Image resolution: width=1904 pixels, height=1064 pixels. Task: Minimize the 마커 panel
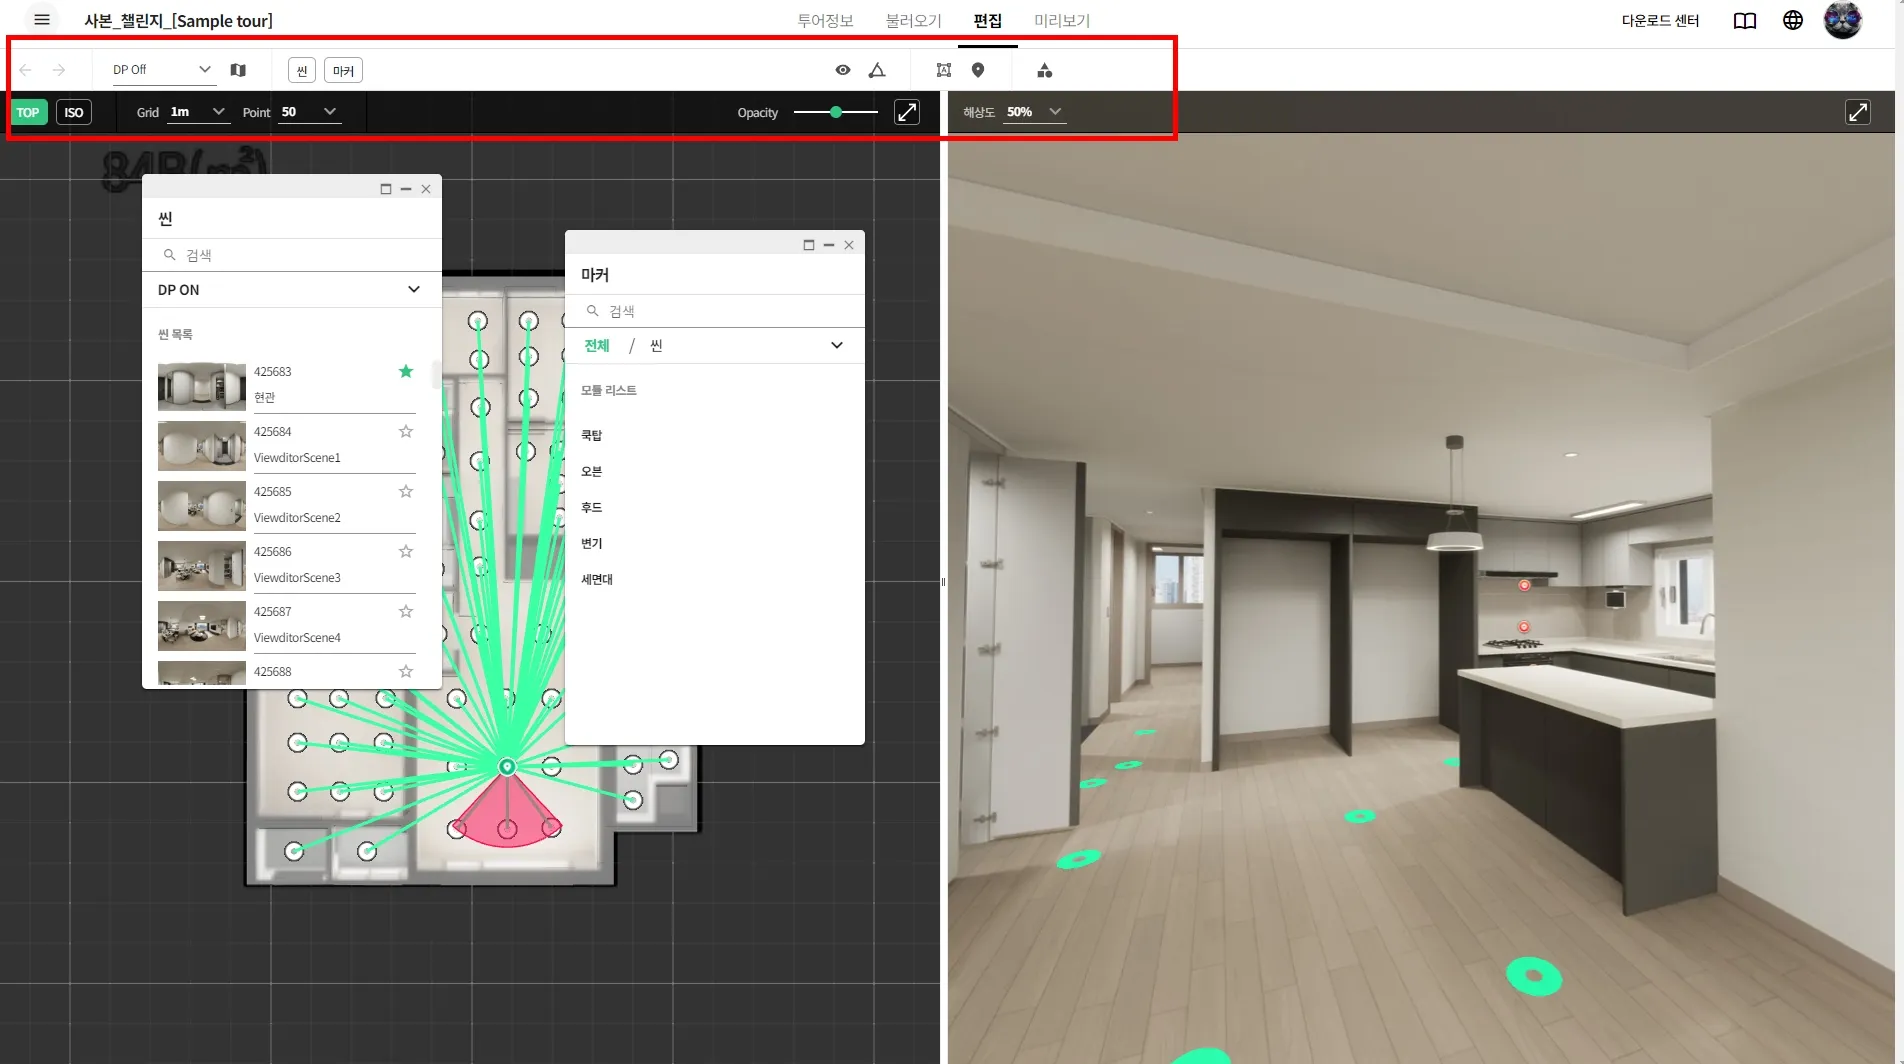[829, 245]
